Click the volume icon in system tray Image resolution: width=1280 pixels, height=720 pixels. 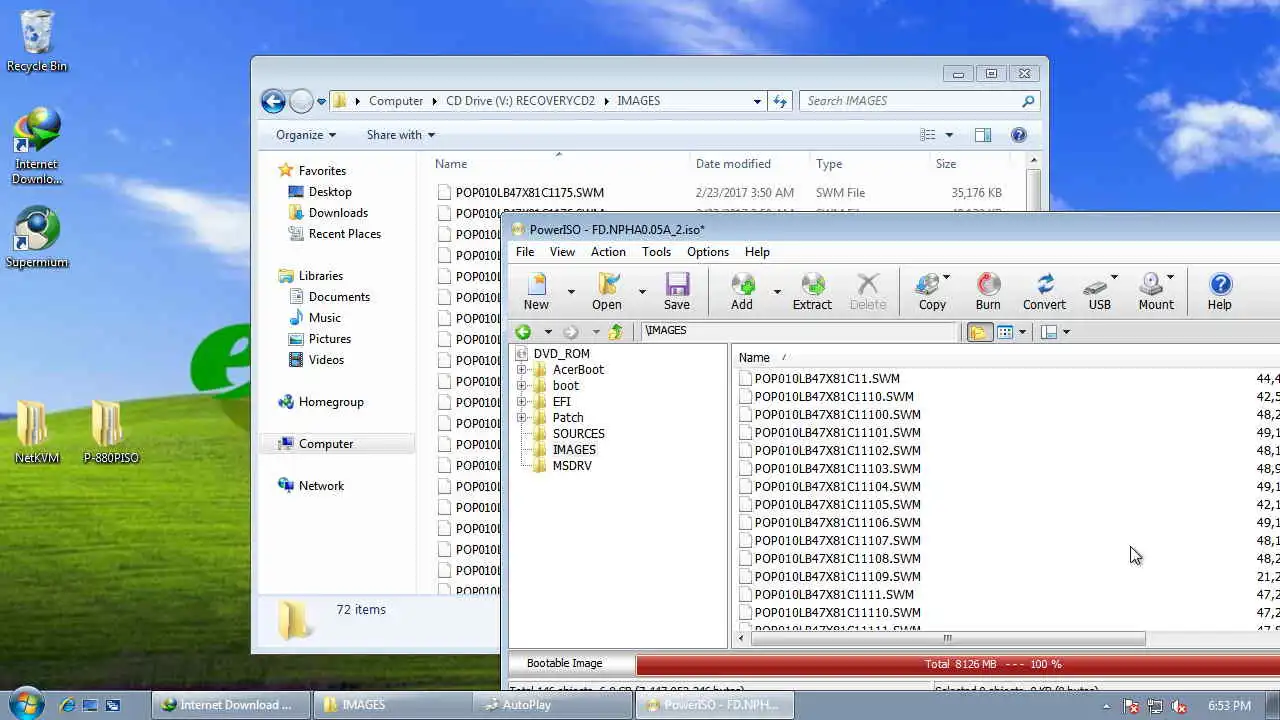[x=1177, y=706]
